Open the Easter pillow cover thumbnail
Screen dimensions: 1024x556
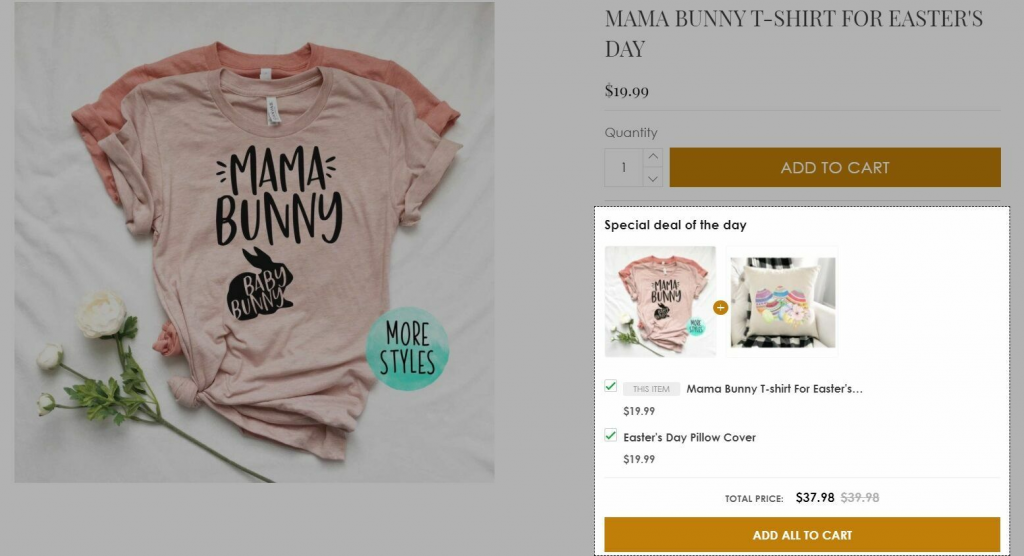point(782,301)
